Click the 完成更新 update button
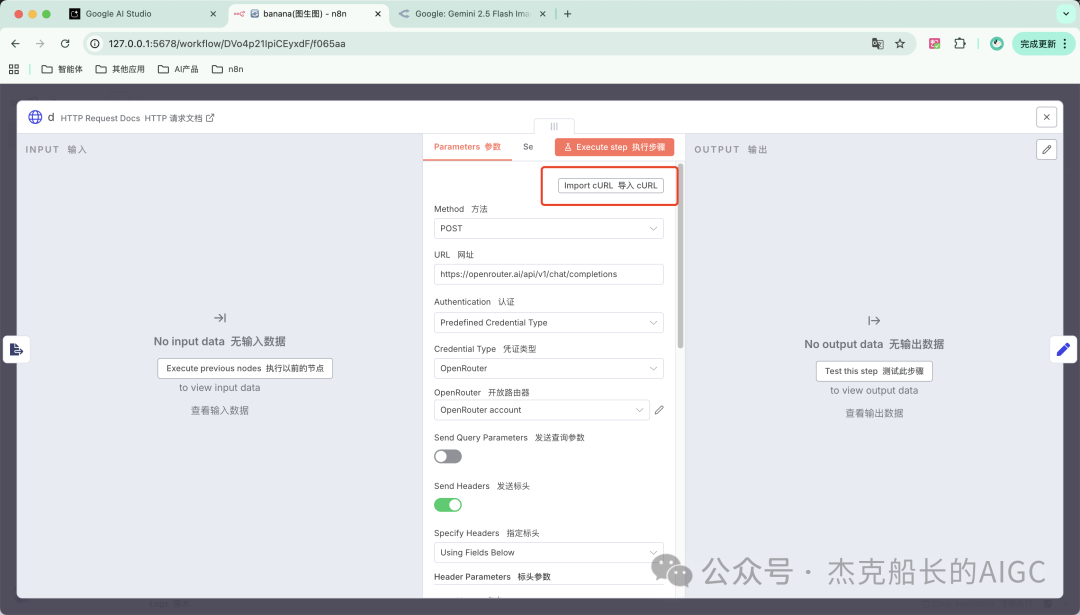Viewport: 1080px width, 615px height. pos(1037,43)
